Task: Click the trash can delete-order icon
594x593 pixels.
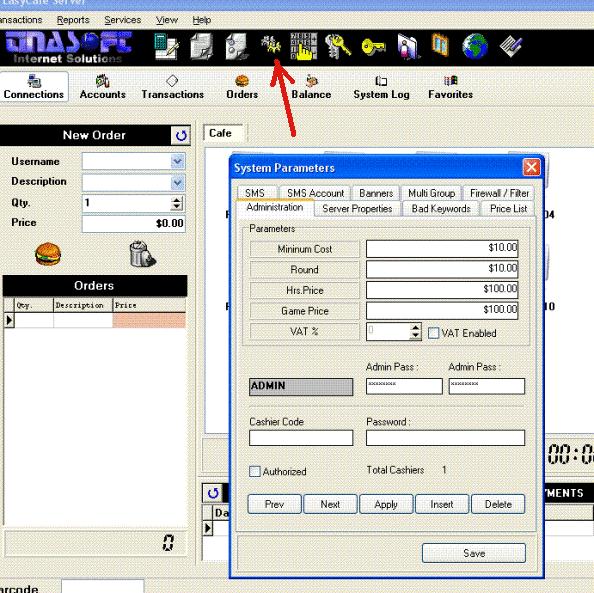Action: point(142,253)
